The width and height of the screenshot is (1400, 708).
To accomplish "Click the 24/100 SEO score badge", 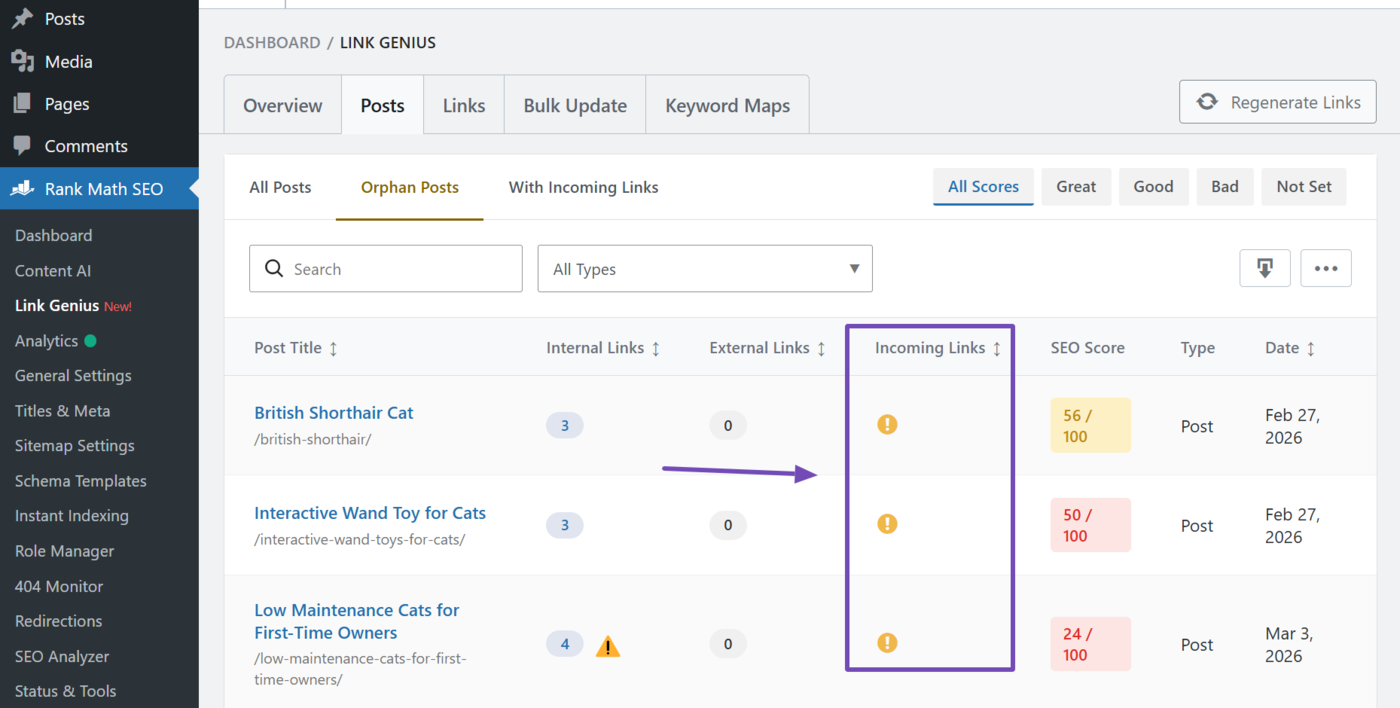I will (x=1090, y=643).
